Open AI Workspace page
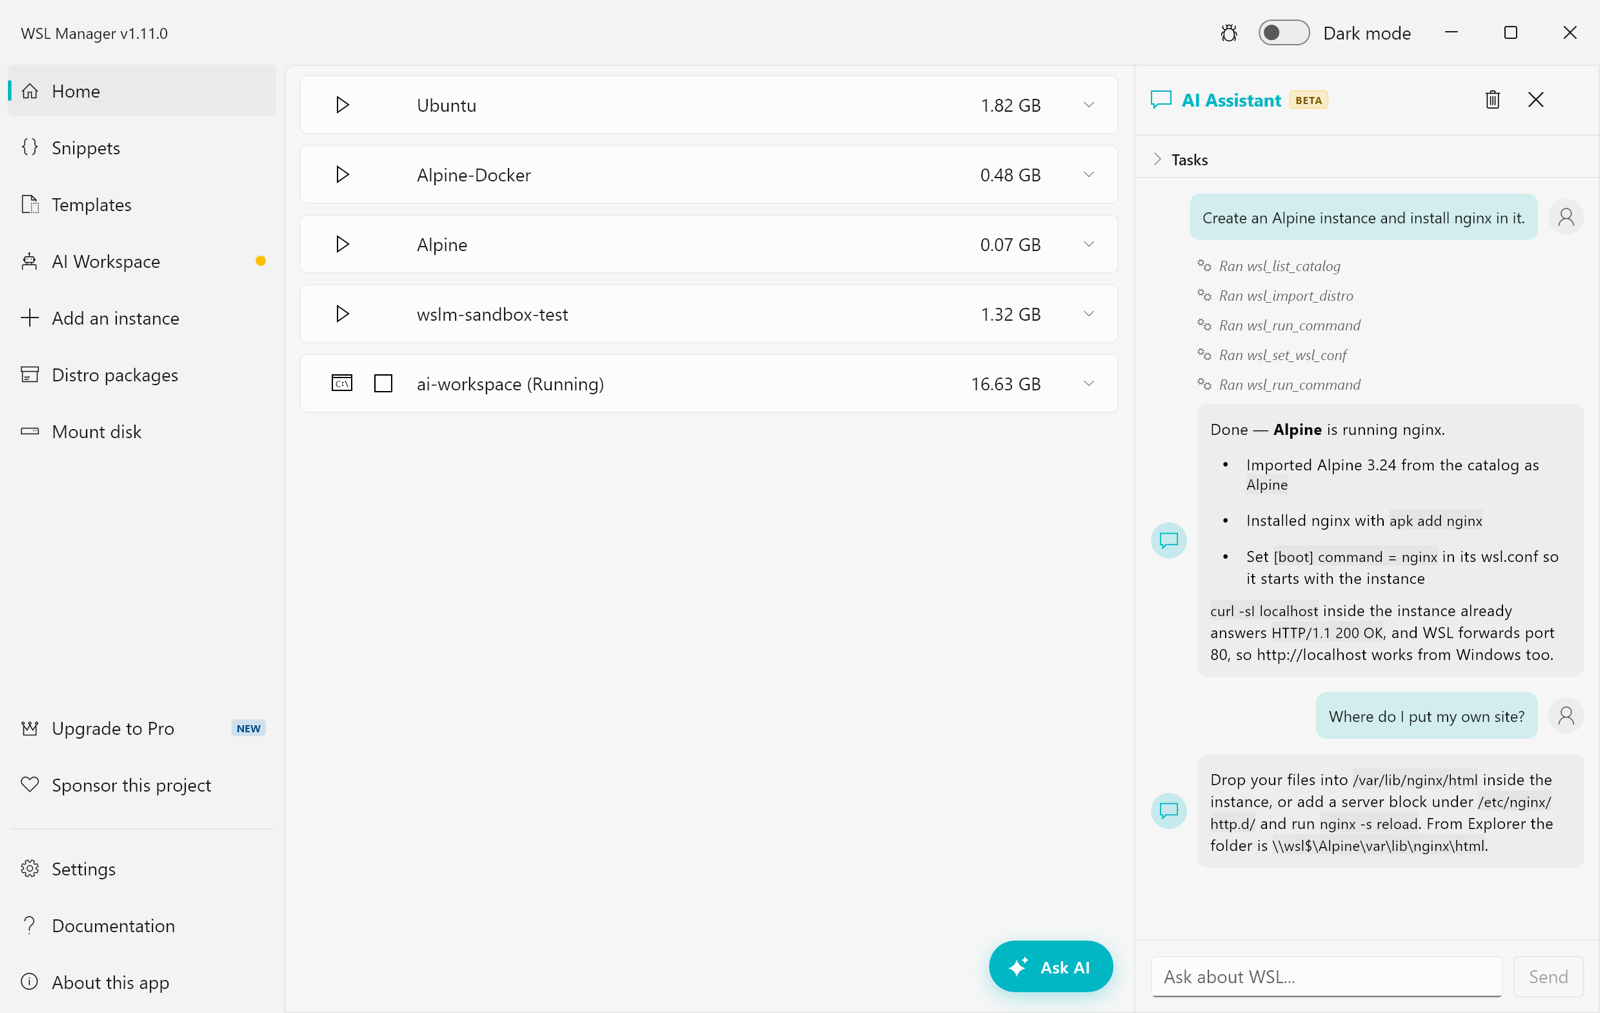 [x=142, y=261]
